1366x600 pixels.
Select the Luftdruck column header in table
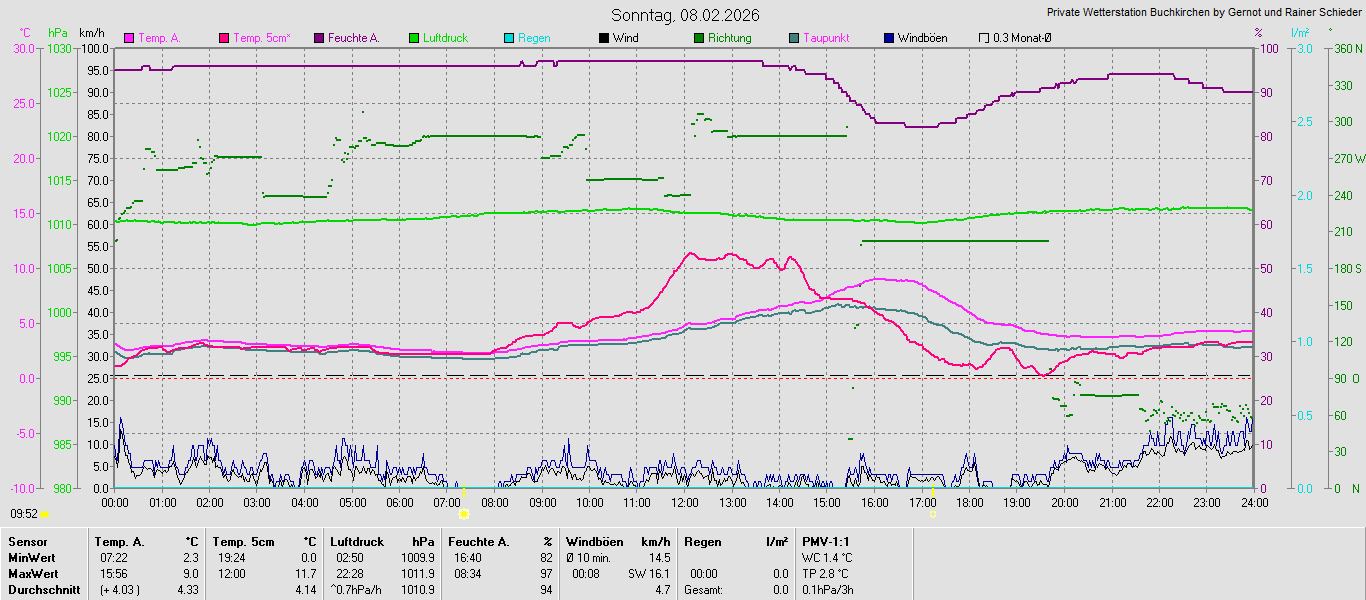click(x=357, y=542)
